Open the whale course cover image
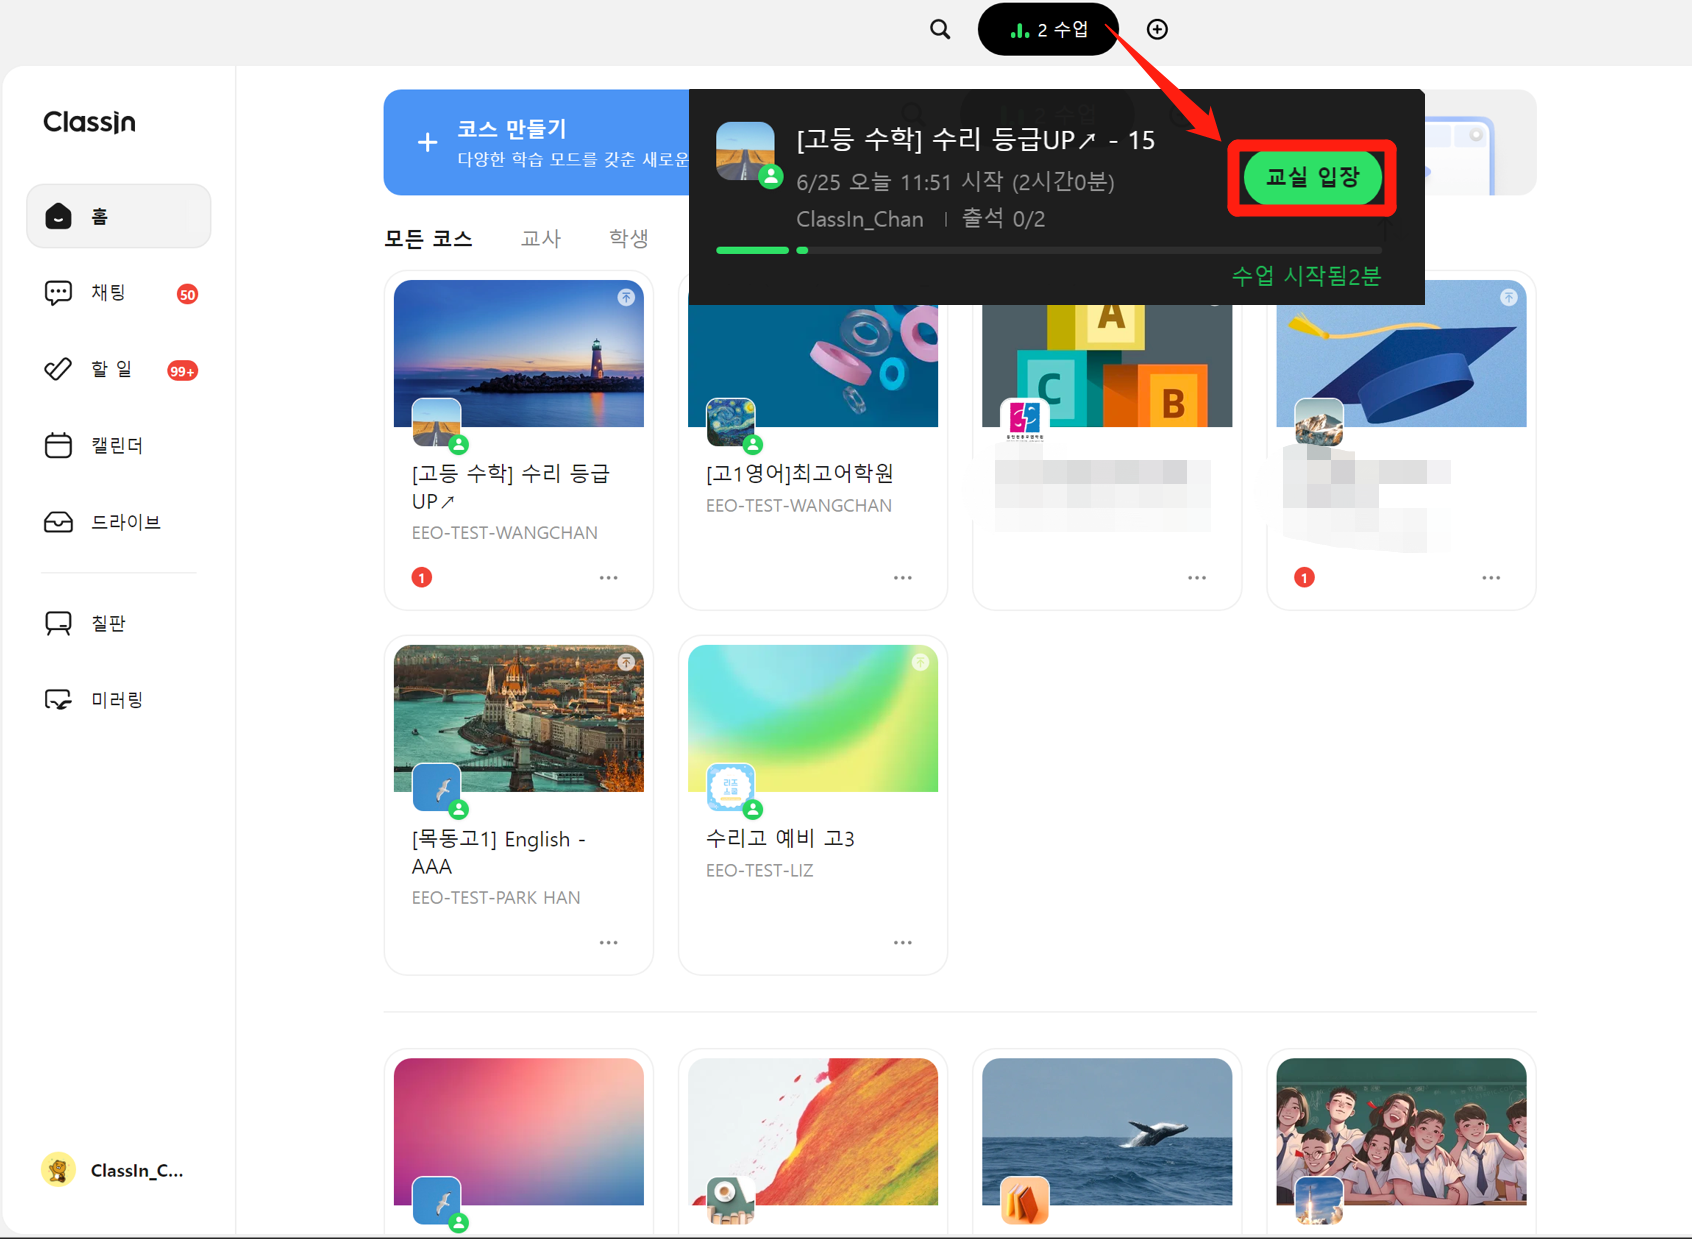Image resolution: width=1692 pixels, height=1239 pixels. pyautogui.click(x=1107, y=1131)
